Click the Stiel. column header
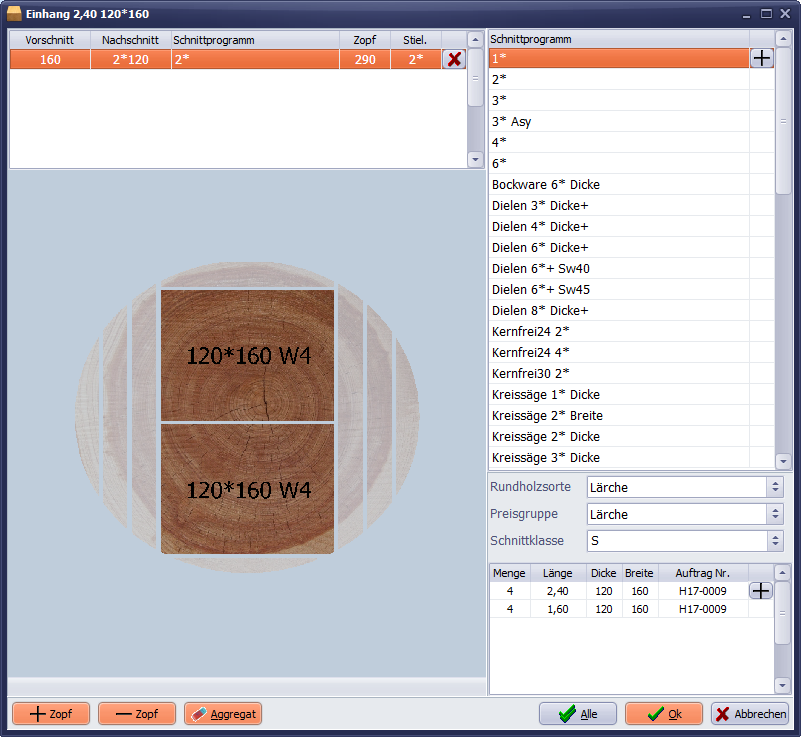This screenshot has width=801, height=737. (x=415, y=40)
